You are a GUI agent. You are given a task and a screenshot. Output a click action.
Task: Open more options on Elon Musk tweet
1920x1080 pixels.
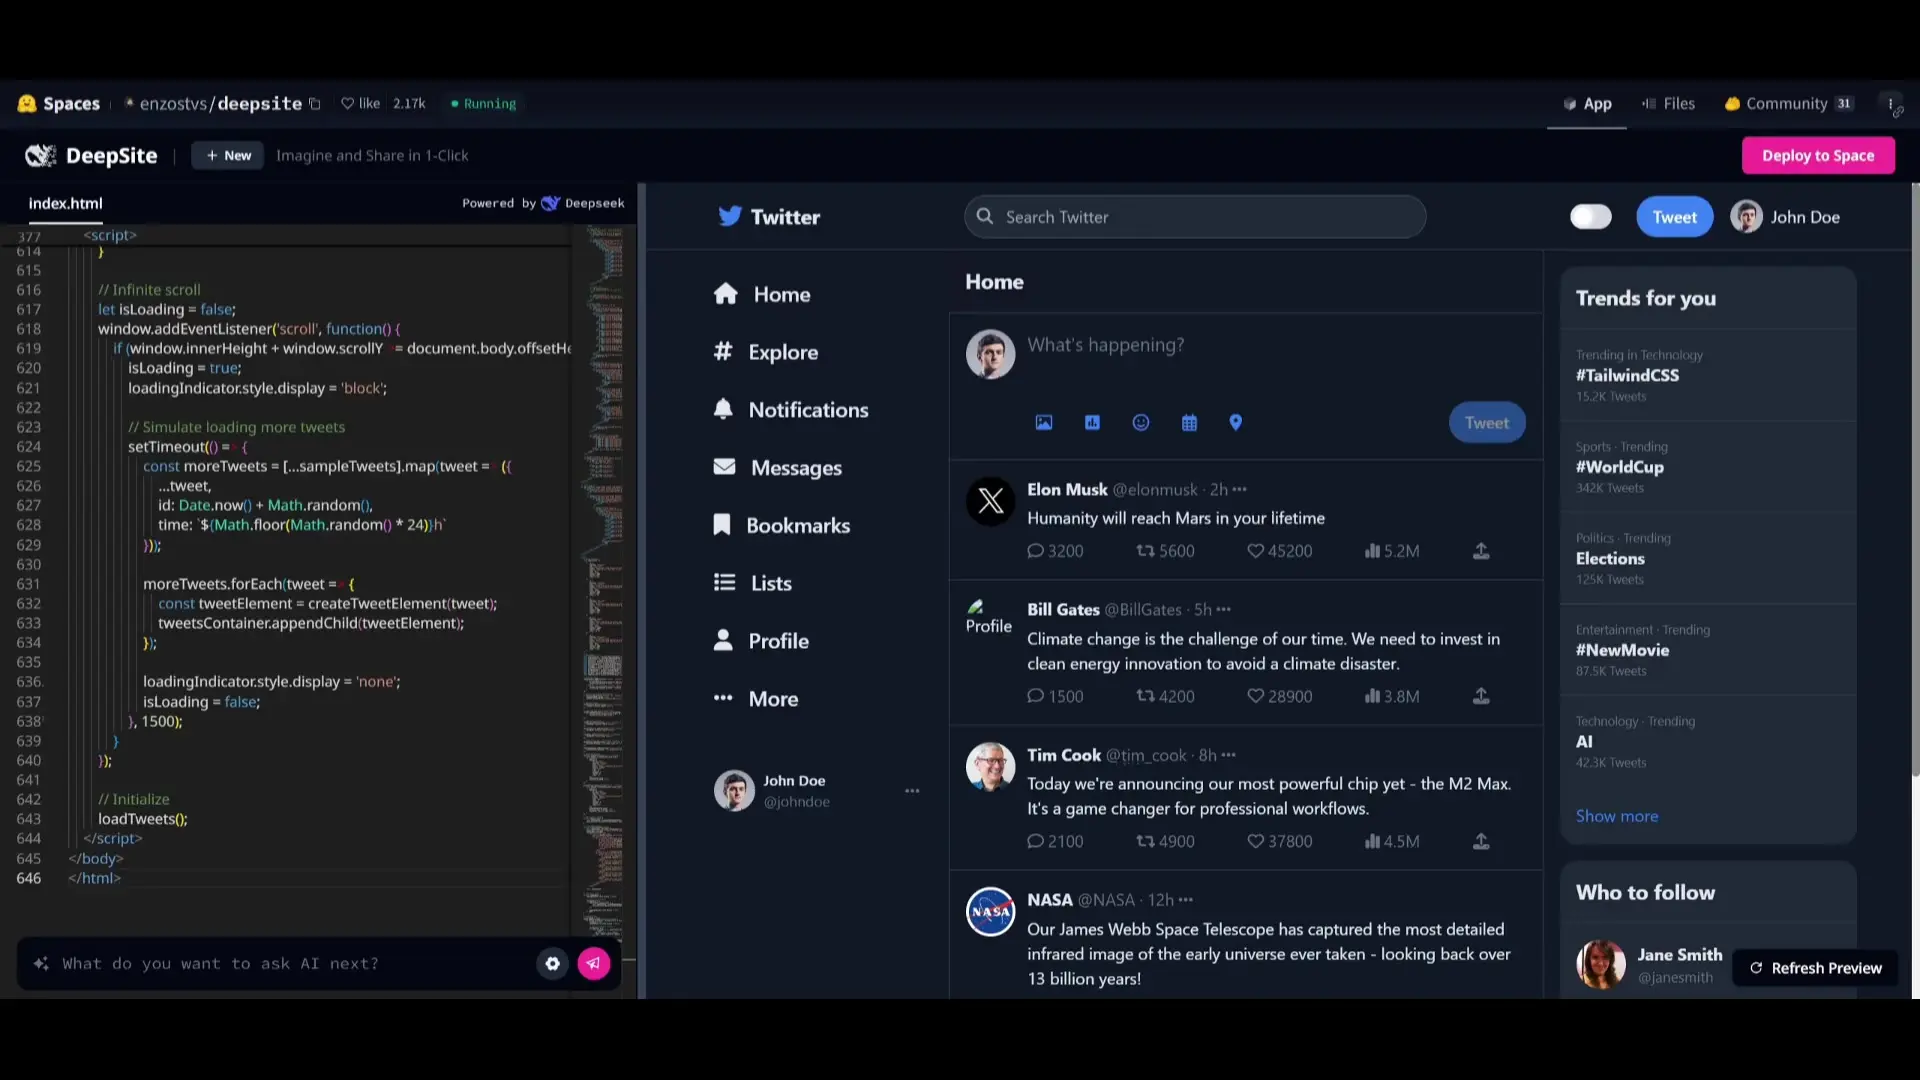(1240, 490)
